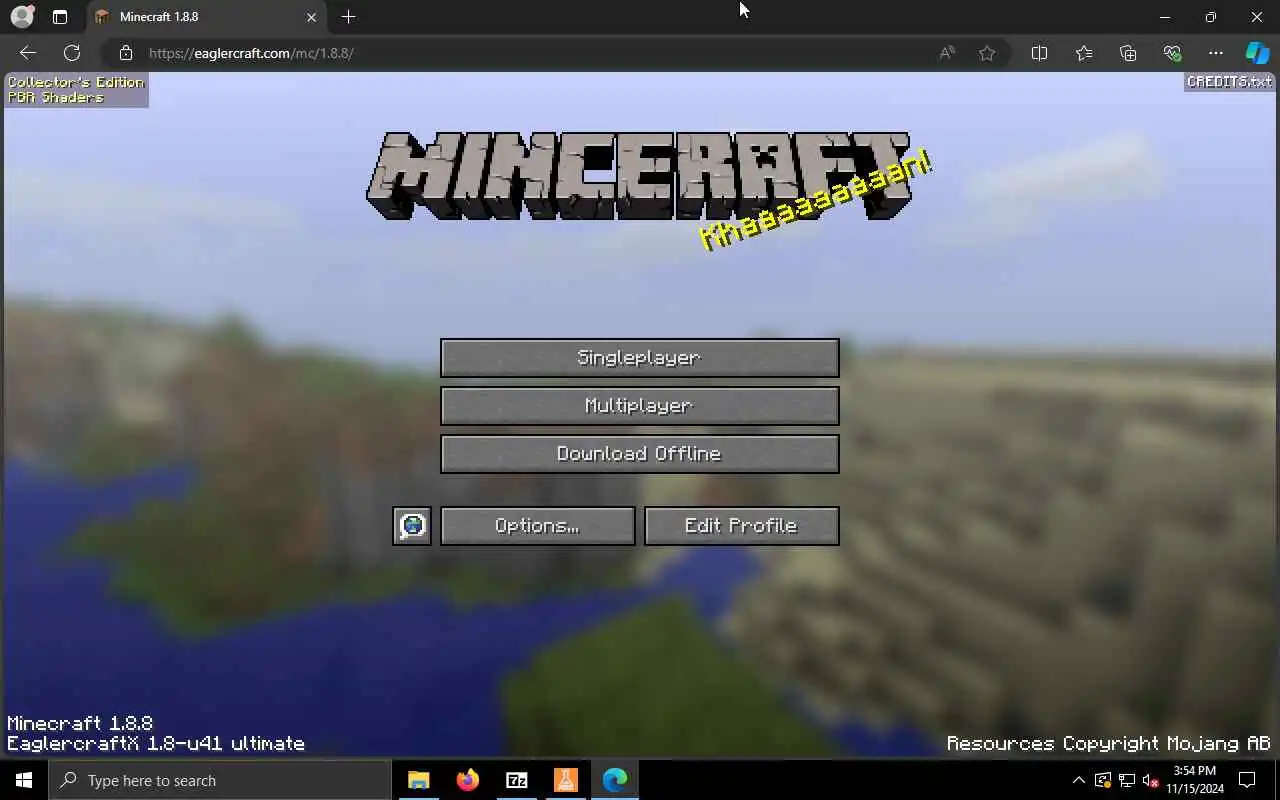The image size is (1280, 800).
Task: Switch to Microsoft Edge taskbar icon
Action: click(614, 780)
